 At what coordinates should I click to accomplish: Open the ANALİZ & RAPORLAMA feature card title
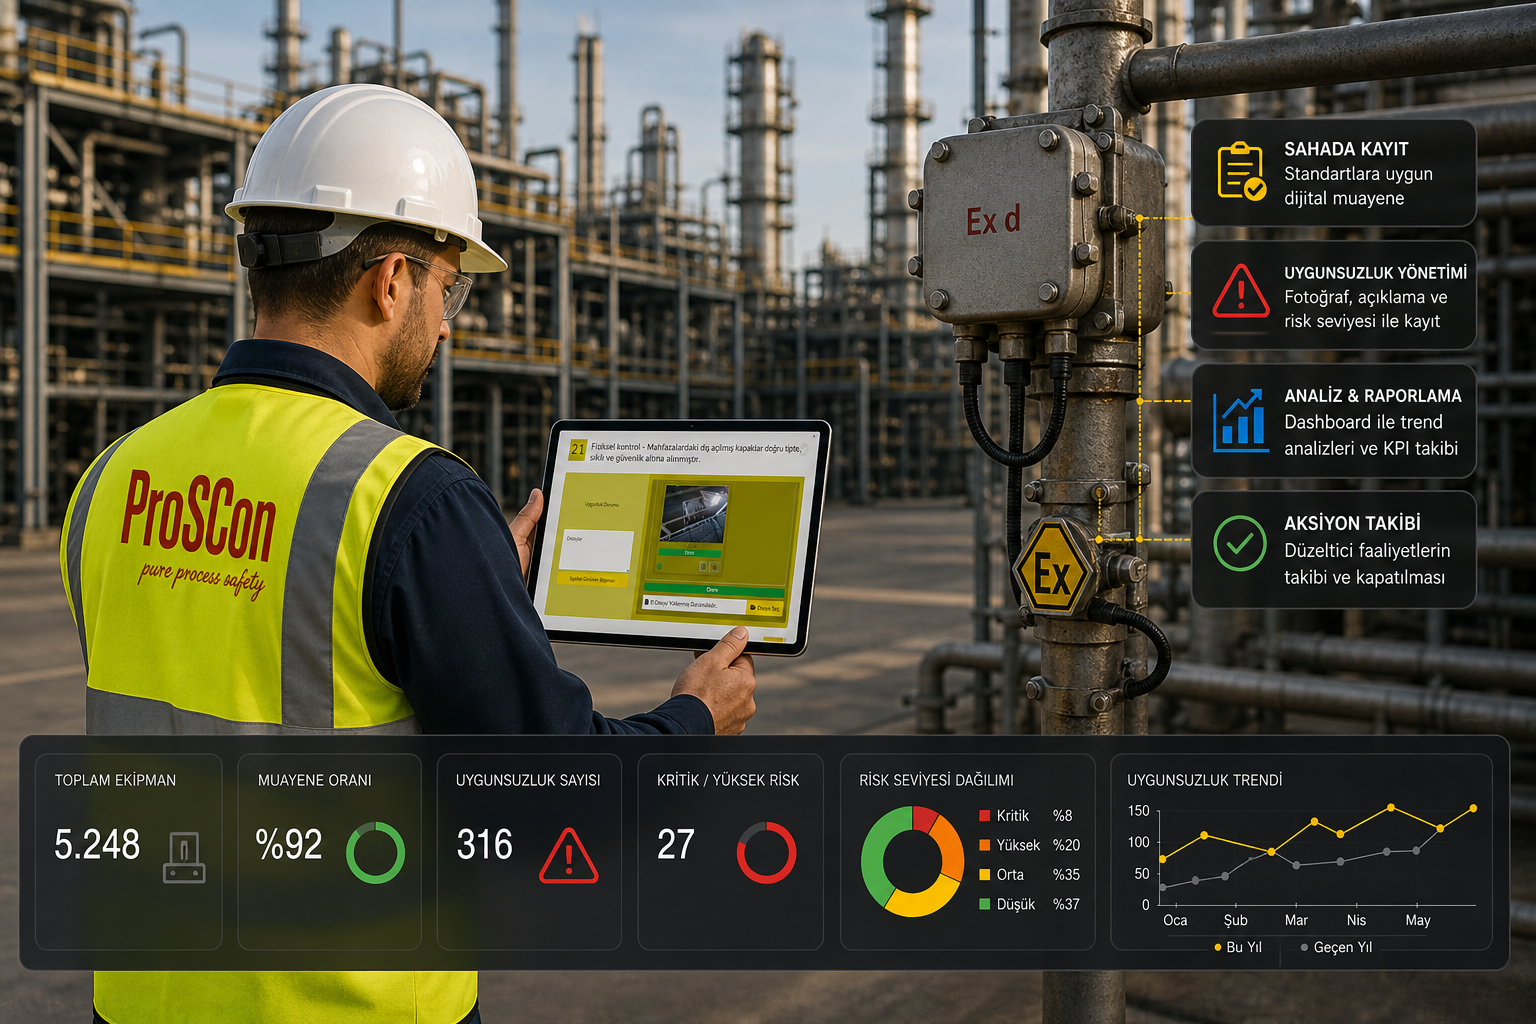[1373, 396]
